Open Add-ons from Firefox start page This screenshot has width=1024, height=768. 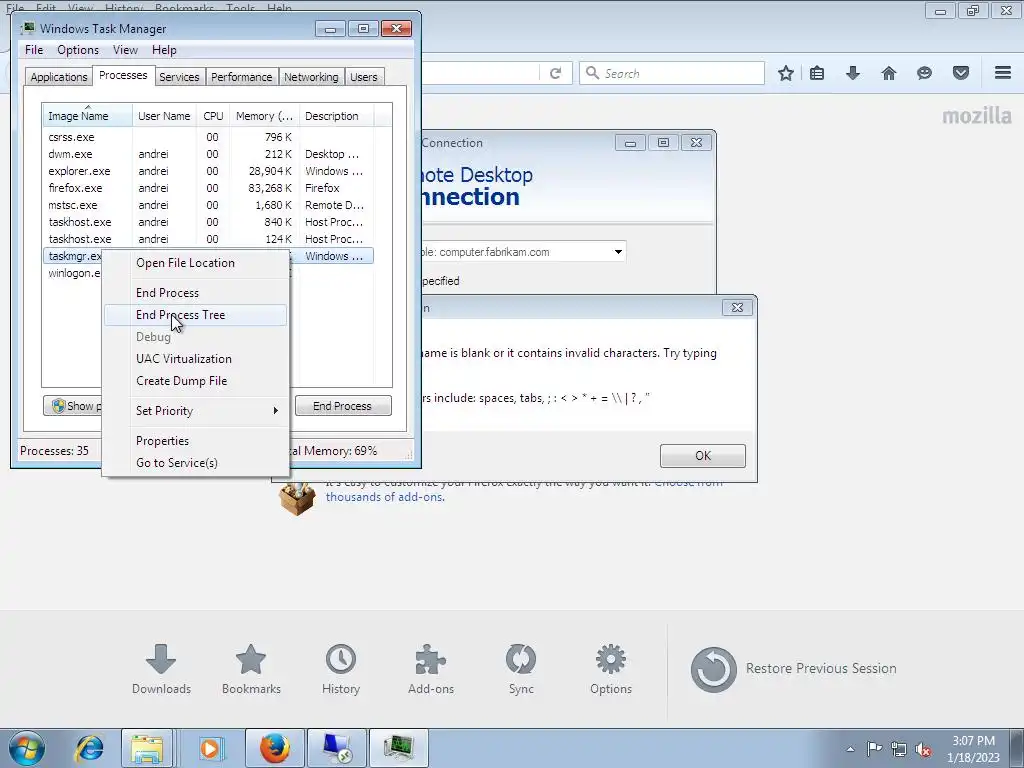coord(431,669)
